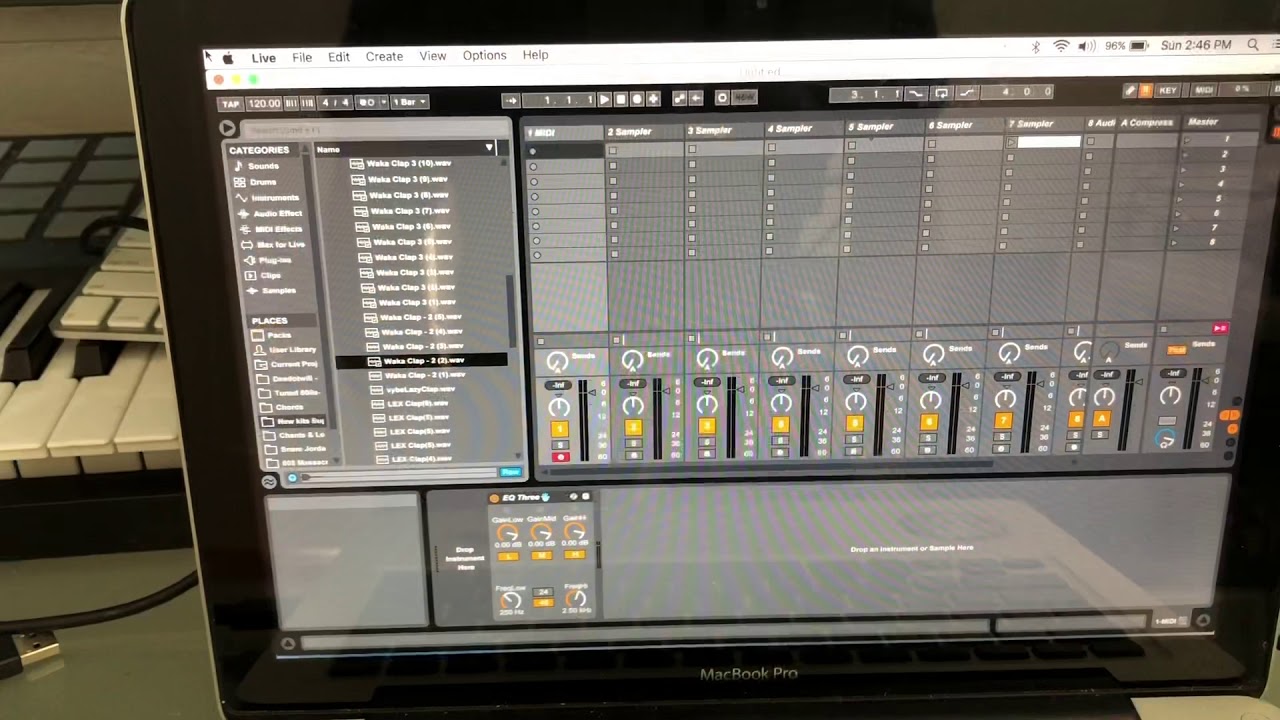Toggle track 2 activator button
This screenshot has height=720, width=1280.
[x=633, y=428]
